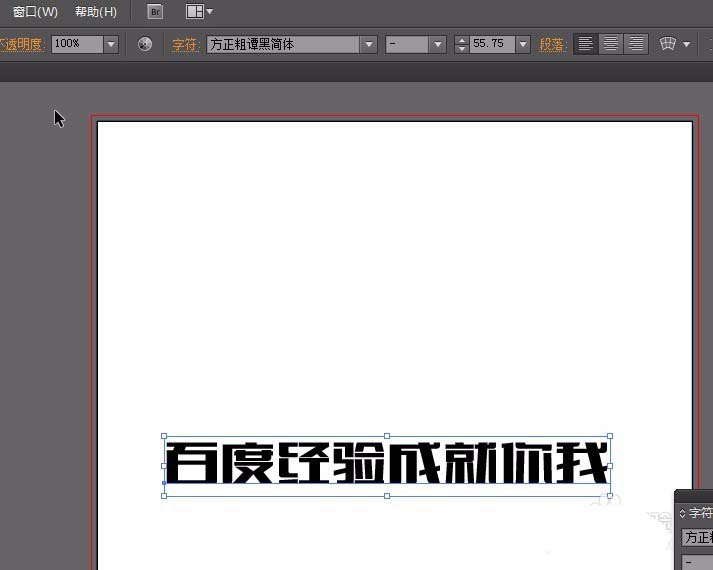Click top-left selection handle of text box
The image size is (713, 570).
pyautogui.click(x=164, y=436)
